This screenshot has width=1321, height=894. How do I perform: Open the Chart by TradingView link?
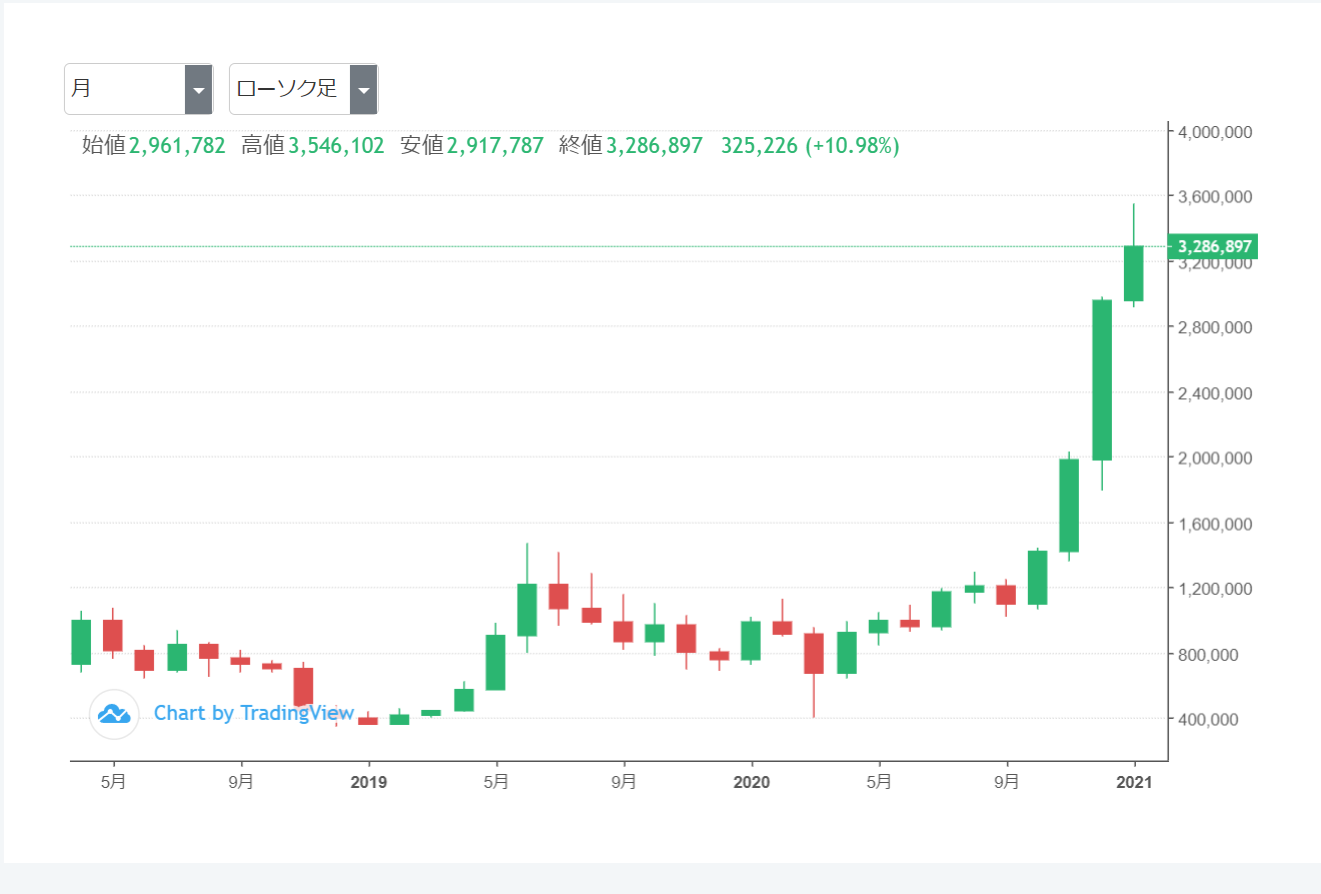click(253, 713)
